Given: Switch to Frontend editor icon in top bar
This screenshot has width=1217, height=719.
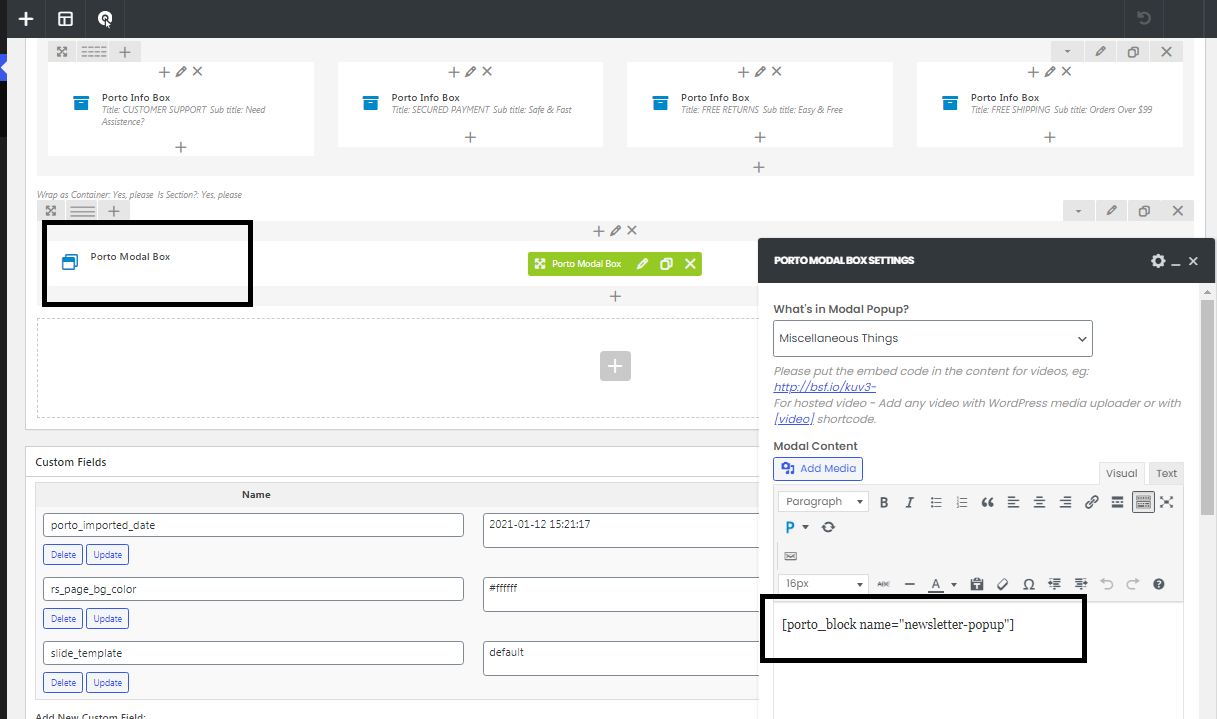Looking at the screenshot, I should pyautogui.click(x=105, y=19).
